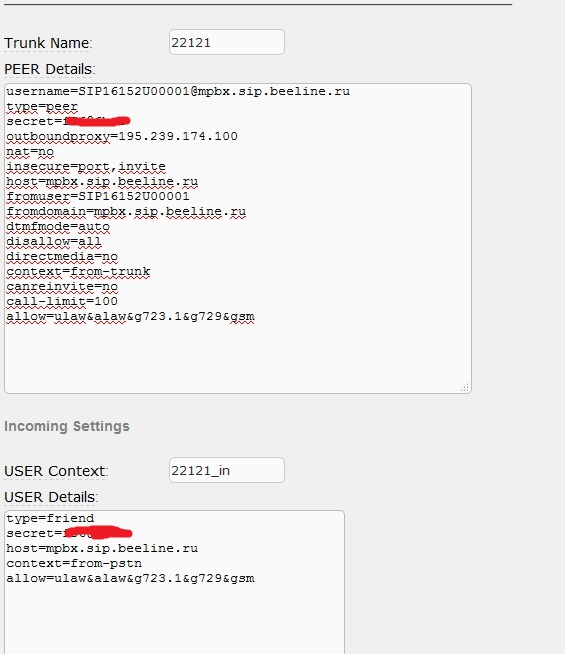The height and width of the screenshot is (654, 565).
Task: Click the allow codecs line in PEER Details
Action: pos(130,317)
